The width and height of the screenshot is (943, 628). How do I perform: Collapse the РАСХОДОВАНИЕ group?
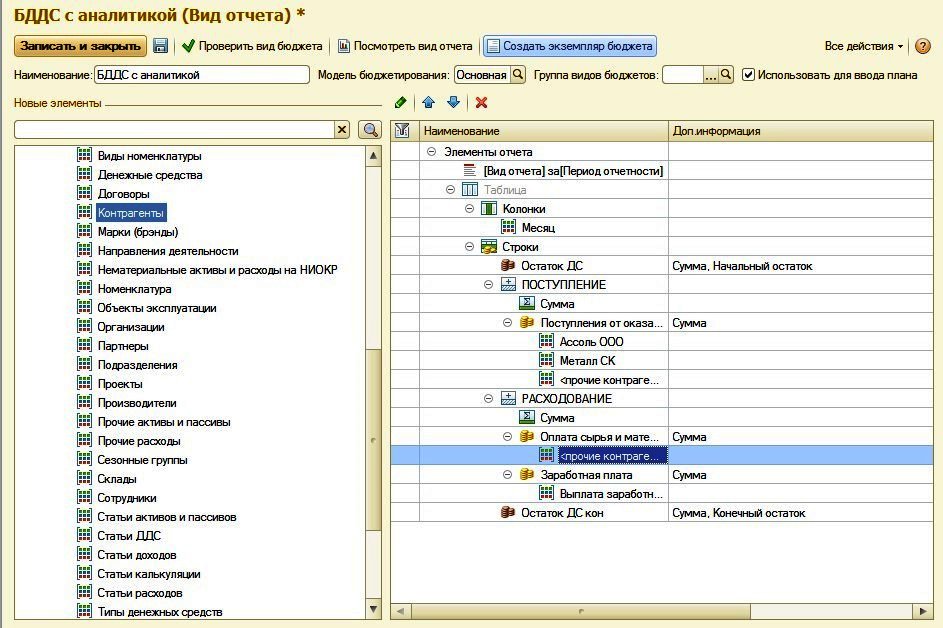pyautogui.click(x=489, y=399)
